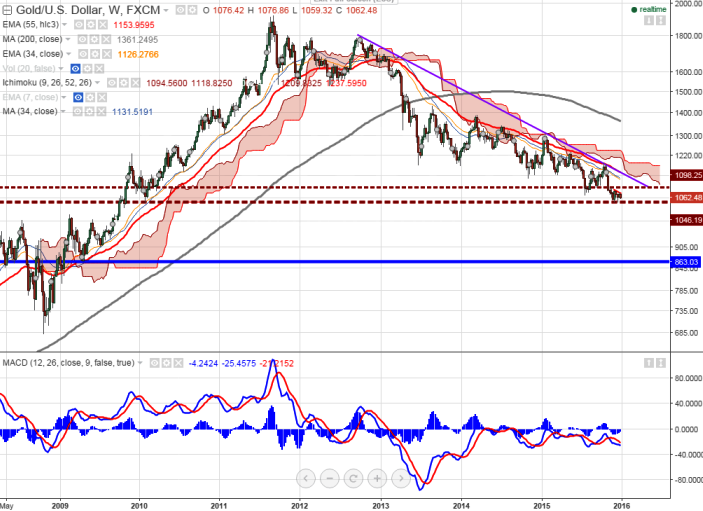This screenshot has height=511, width=703.
Task: Remove the Ichimoku indicator
Action: [136, 83]
